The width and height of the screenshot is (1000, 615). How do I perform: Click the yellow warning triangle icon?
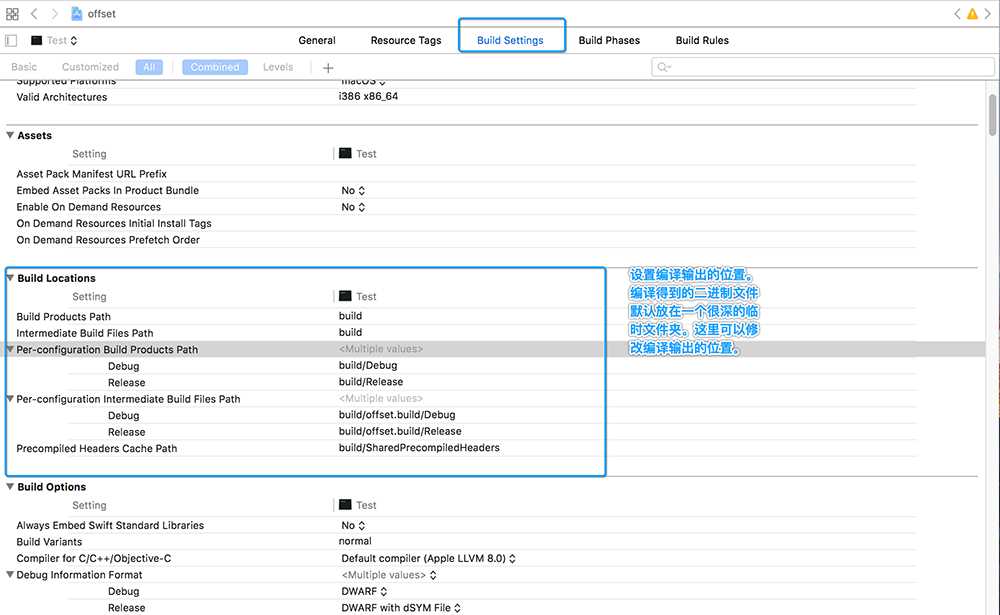point(972,13)
